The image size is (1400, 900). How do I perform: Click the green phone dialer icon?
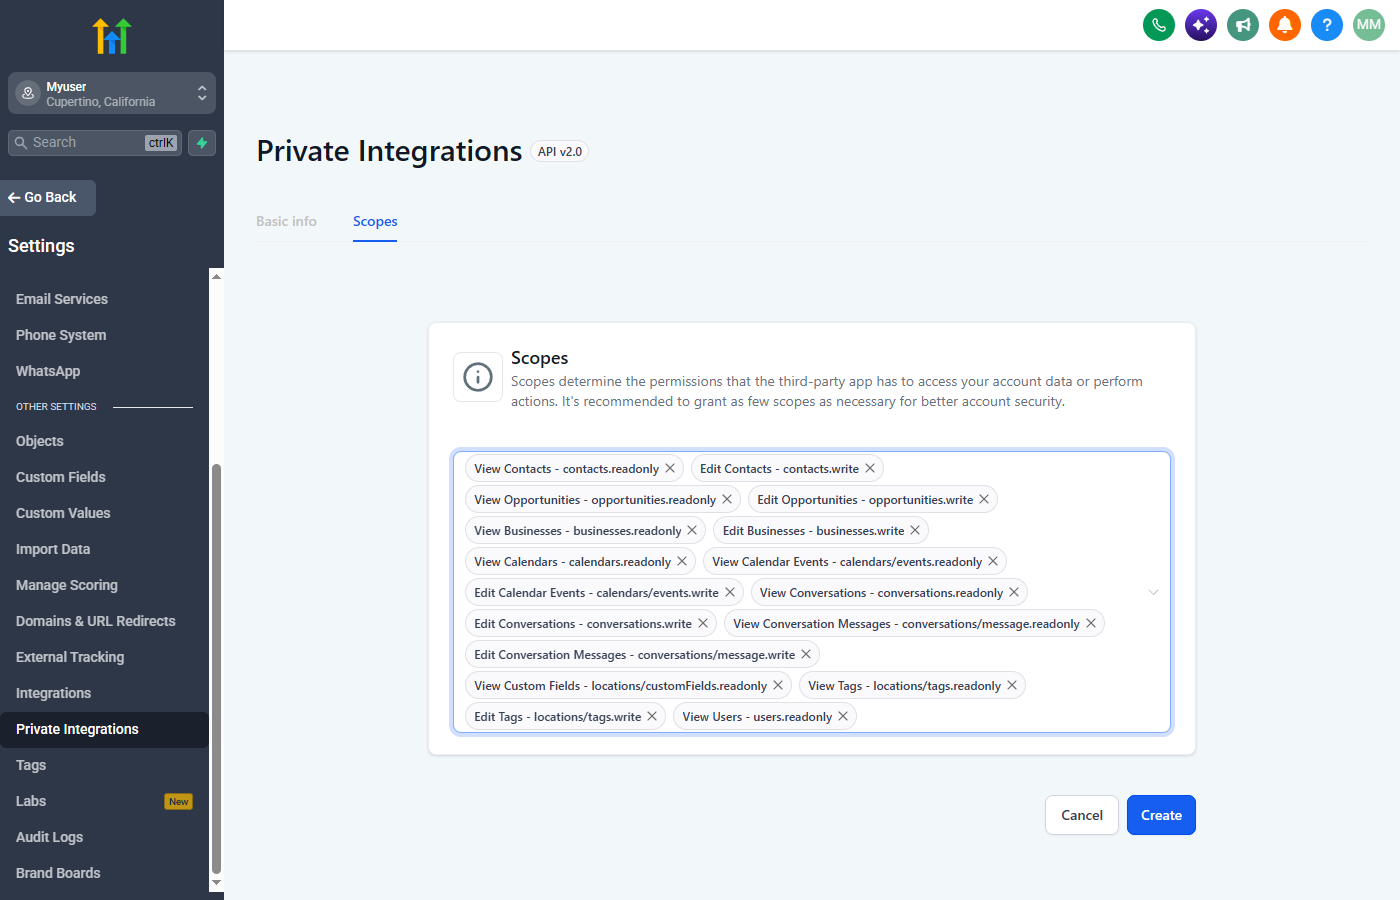point(1159,25)
